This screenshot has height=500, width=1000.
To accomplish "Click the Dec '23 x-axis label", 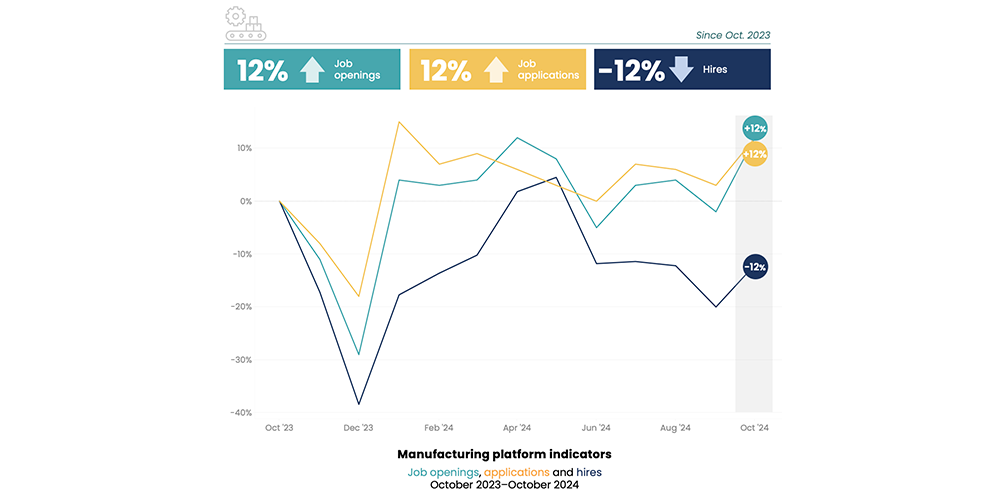I will pyautogui.click(x=358, y=427).
